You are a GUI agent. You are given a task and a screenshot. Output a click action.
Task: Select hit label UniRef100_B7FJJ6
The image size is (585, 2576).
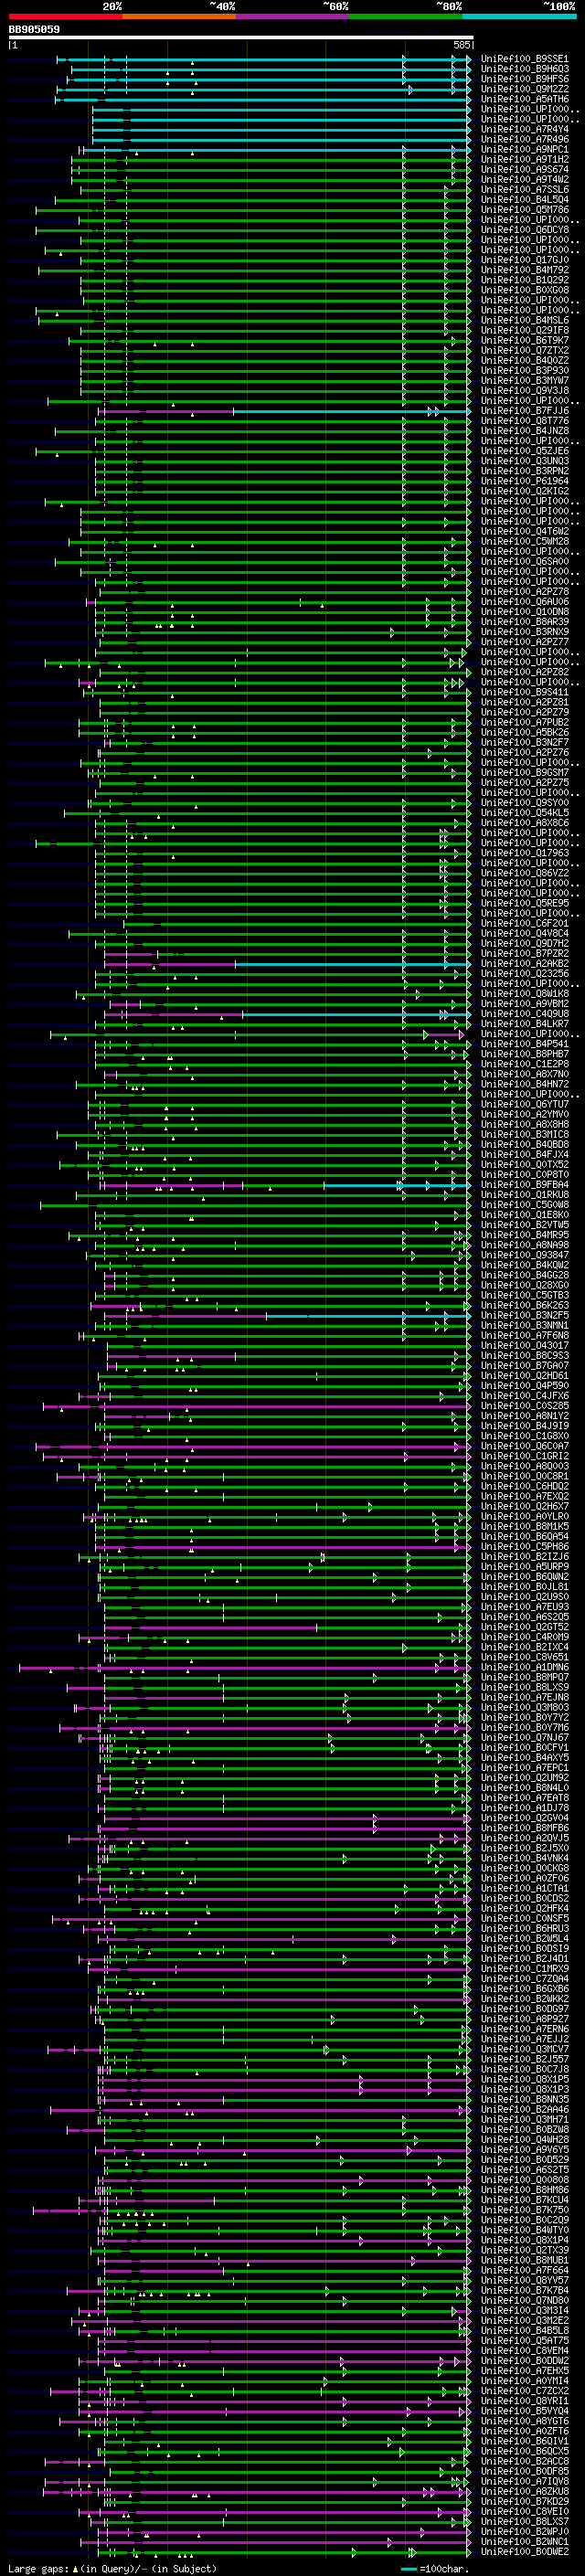[525, 410]
